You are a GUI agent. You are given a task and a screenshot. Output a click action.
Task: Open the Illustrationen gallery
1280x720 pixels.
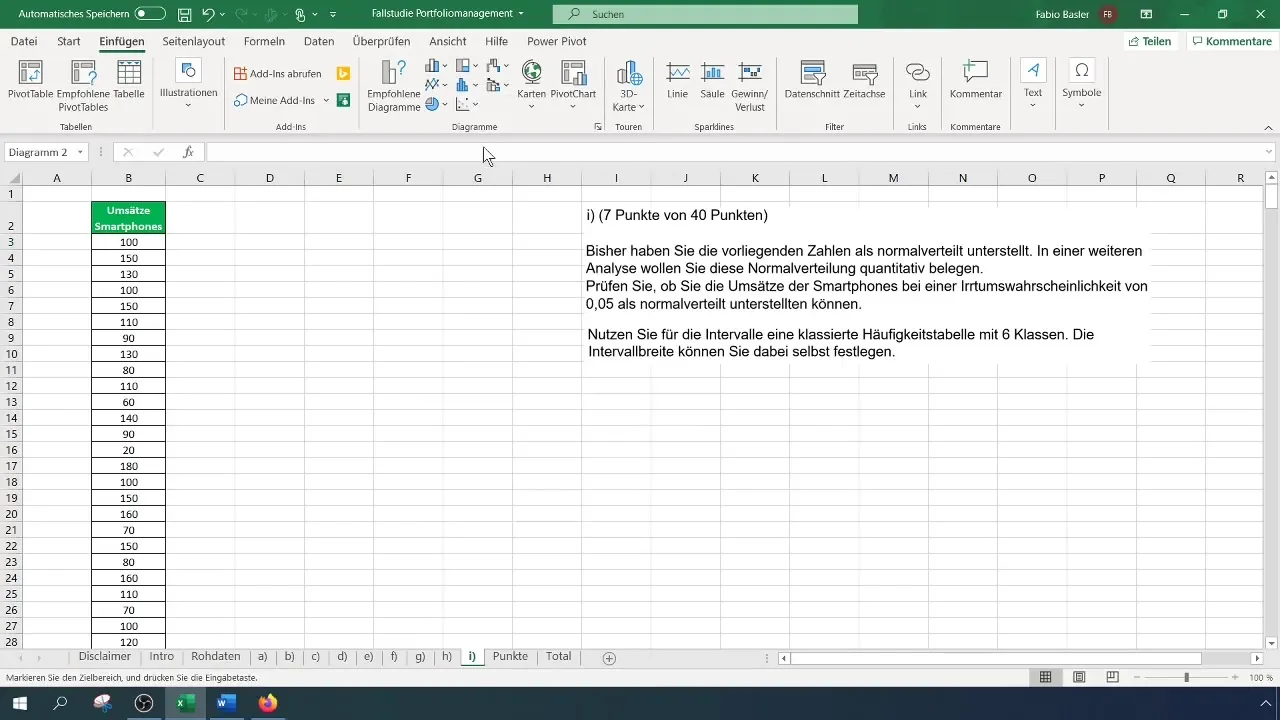(x=188, y=82)
